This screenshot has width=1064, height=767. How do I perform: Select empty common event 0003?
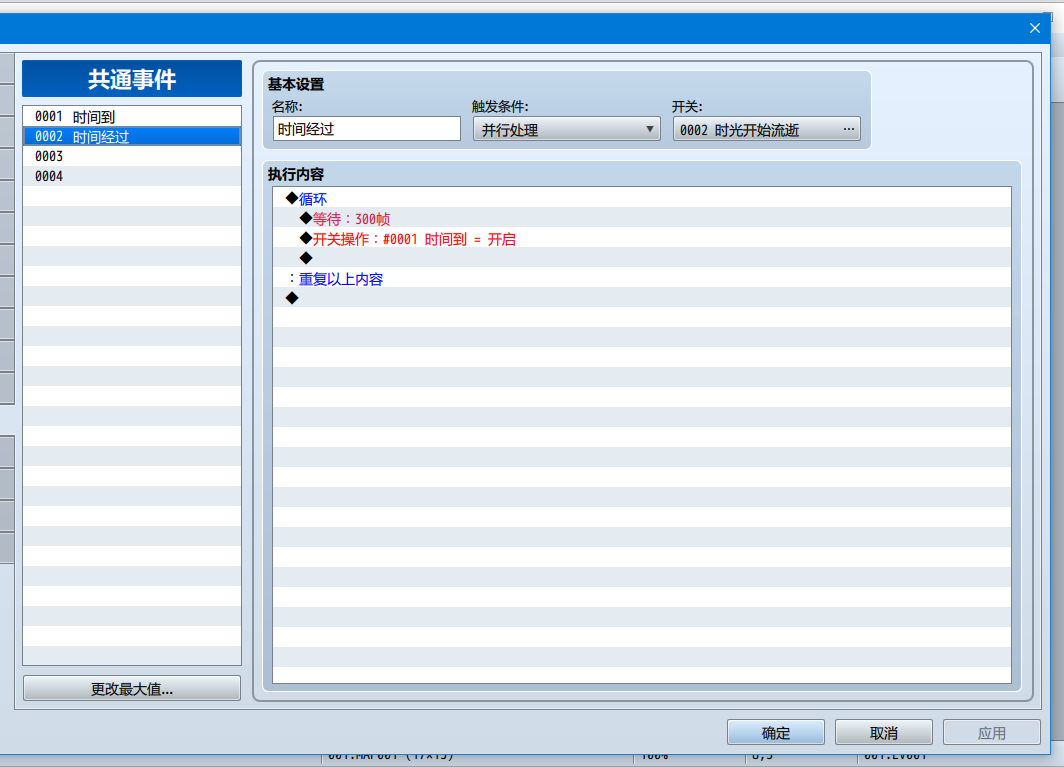pos(132,156)
